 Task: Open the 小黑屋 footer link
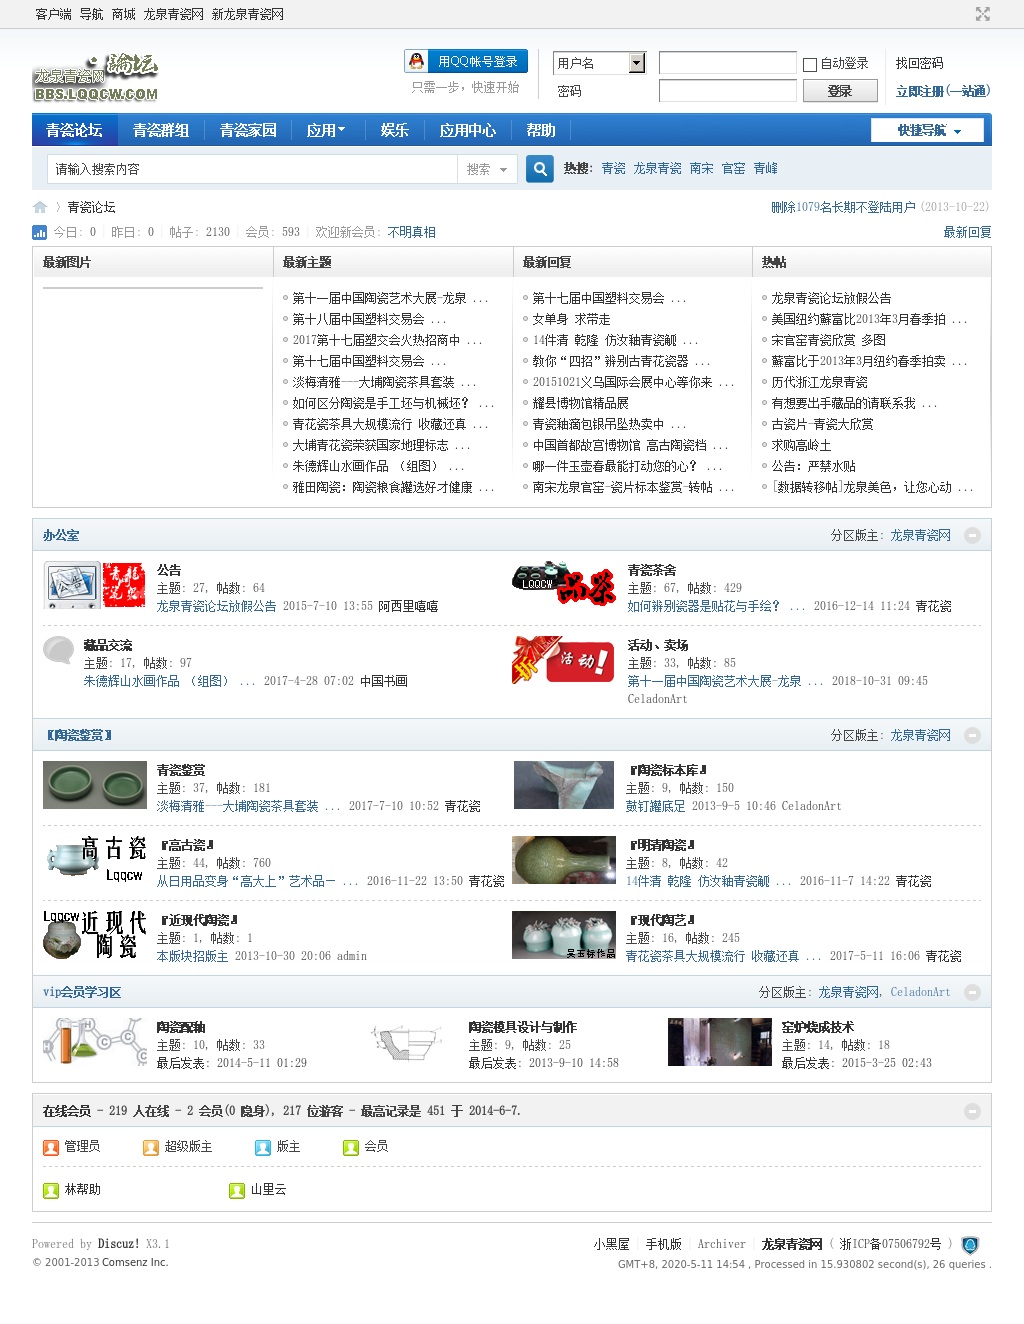coord(611,1244)
